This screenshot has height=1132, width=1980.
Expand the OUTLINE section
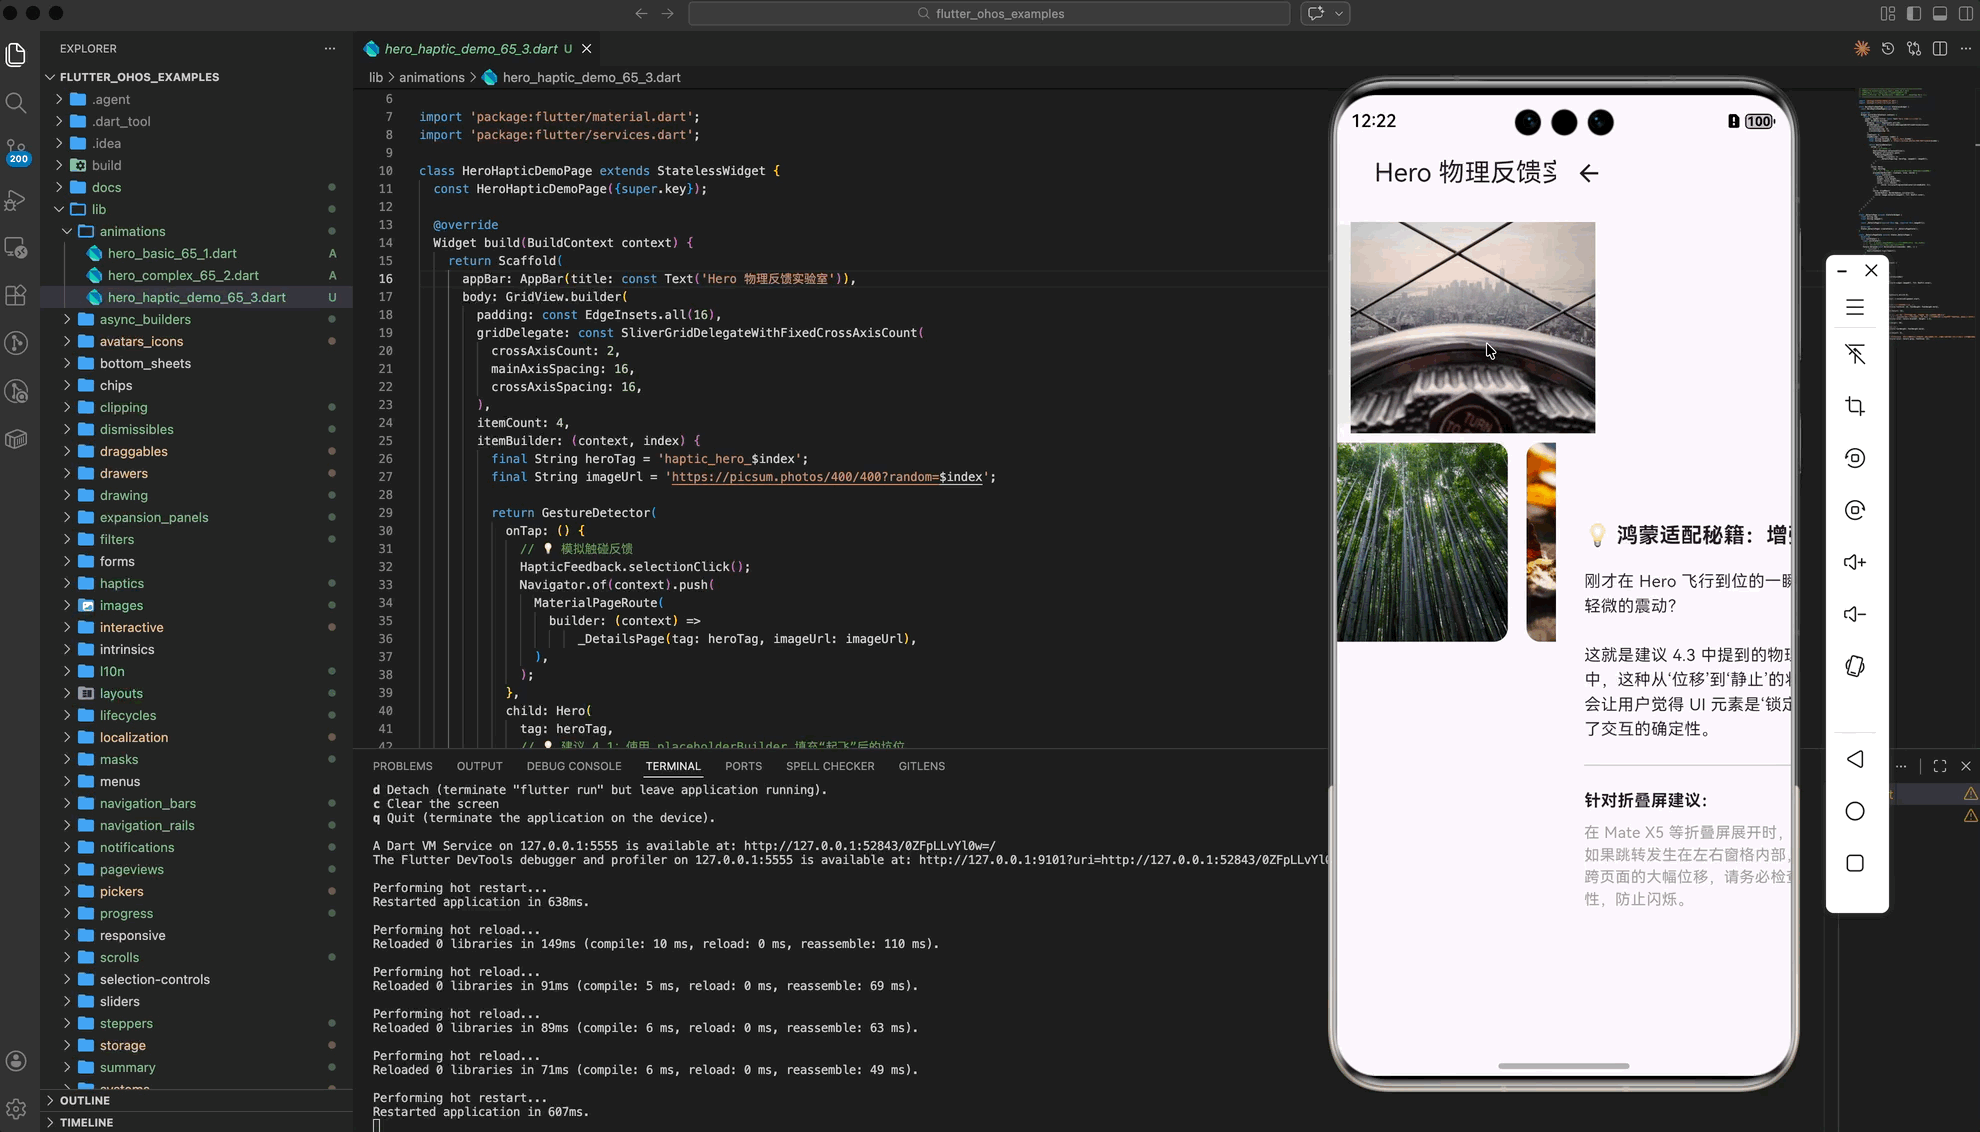point(84,1100)
